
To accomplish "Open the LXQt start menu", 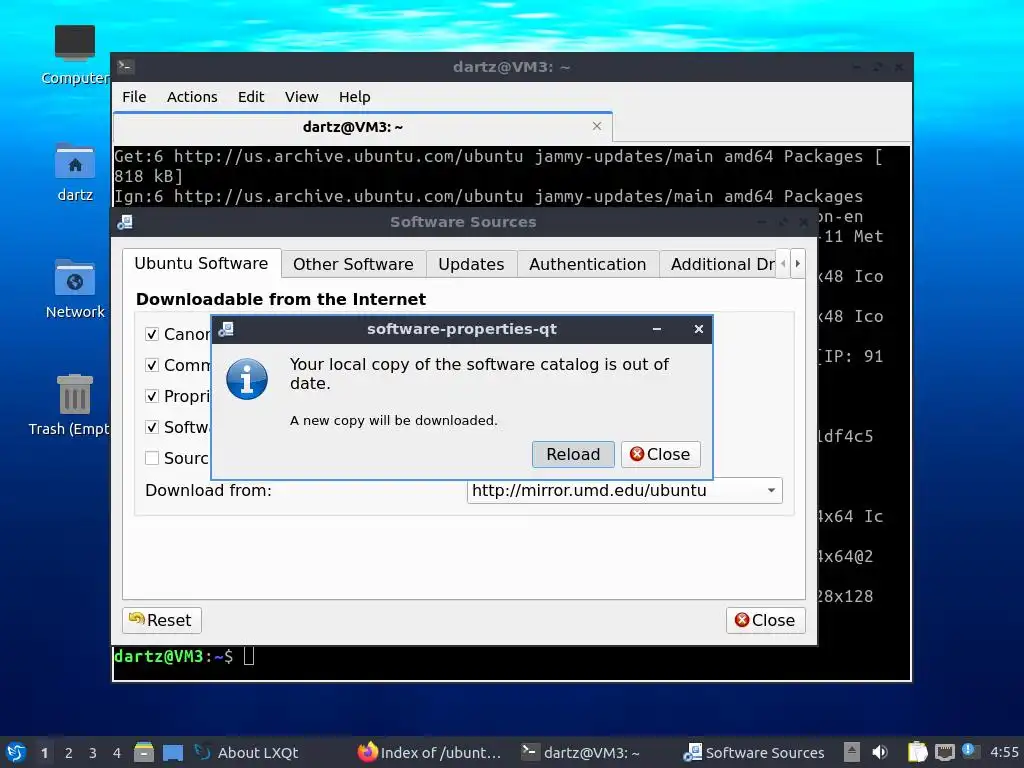I will click(16, 752).
